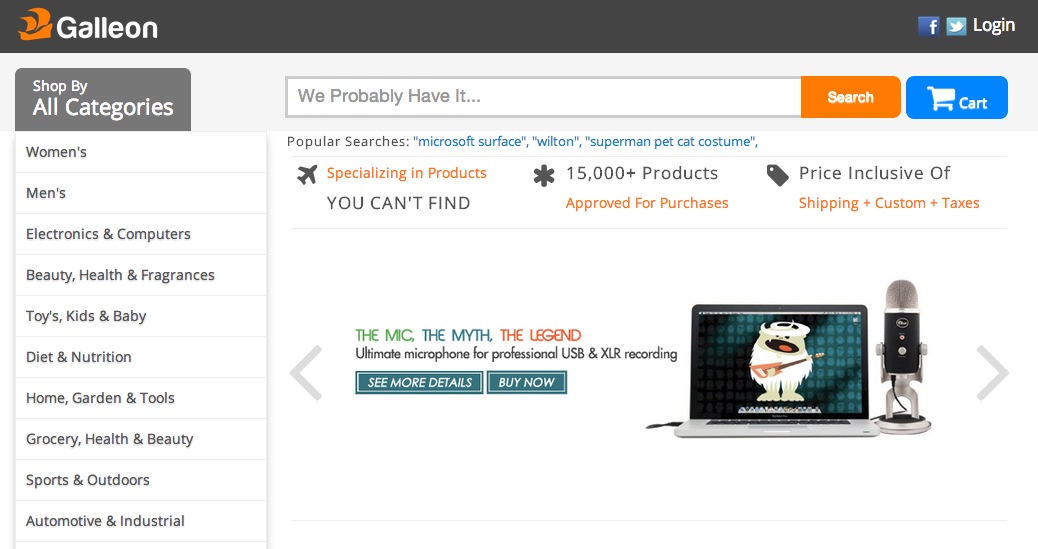Click the BUY NOW banner button
Image resolution: width=1038 pixels, height=549 pixels.
click(527, 382)
